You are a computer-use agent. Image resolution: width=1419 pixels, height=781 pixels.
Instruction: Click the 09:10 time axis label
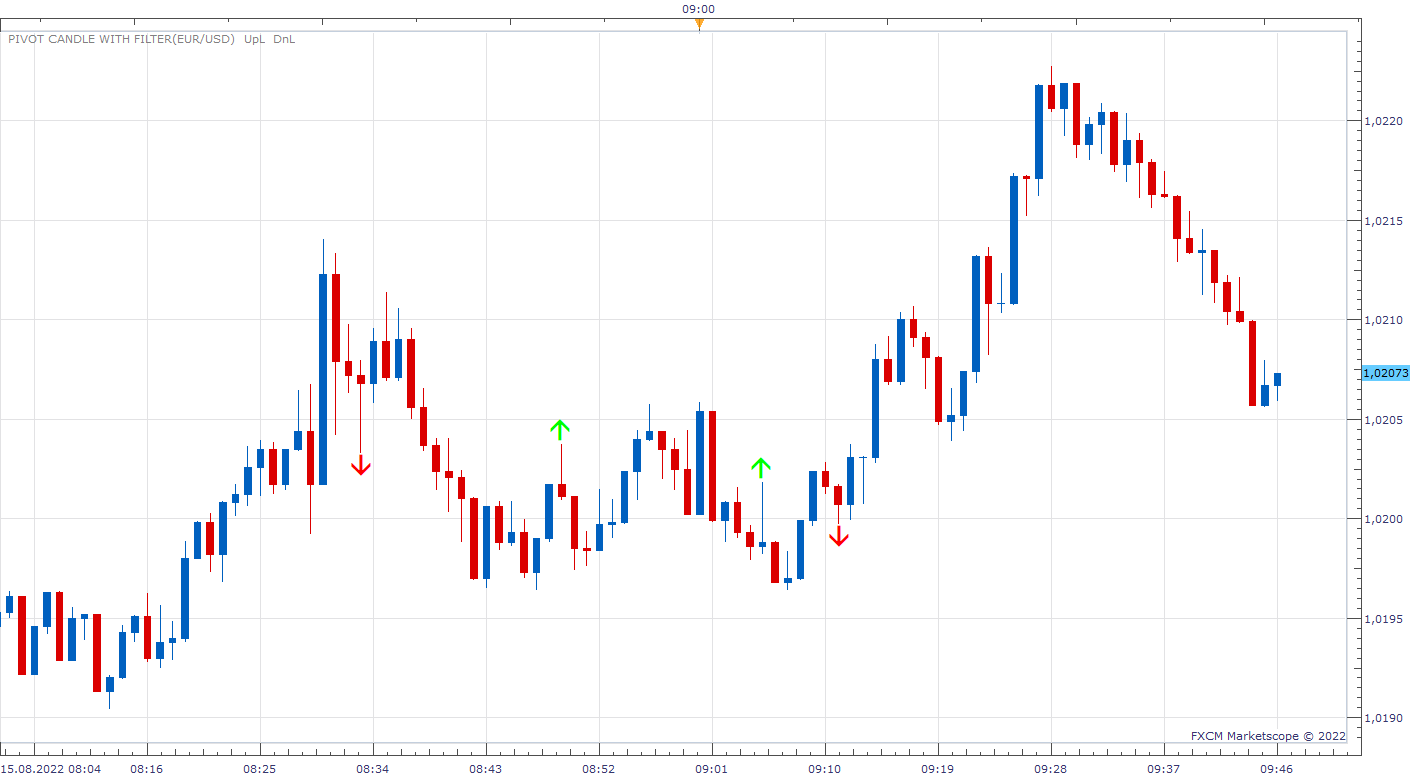pyautogui.click(x=825, y=769)
